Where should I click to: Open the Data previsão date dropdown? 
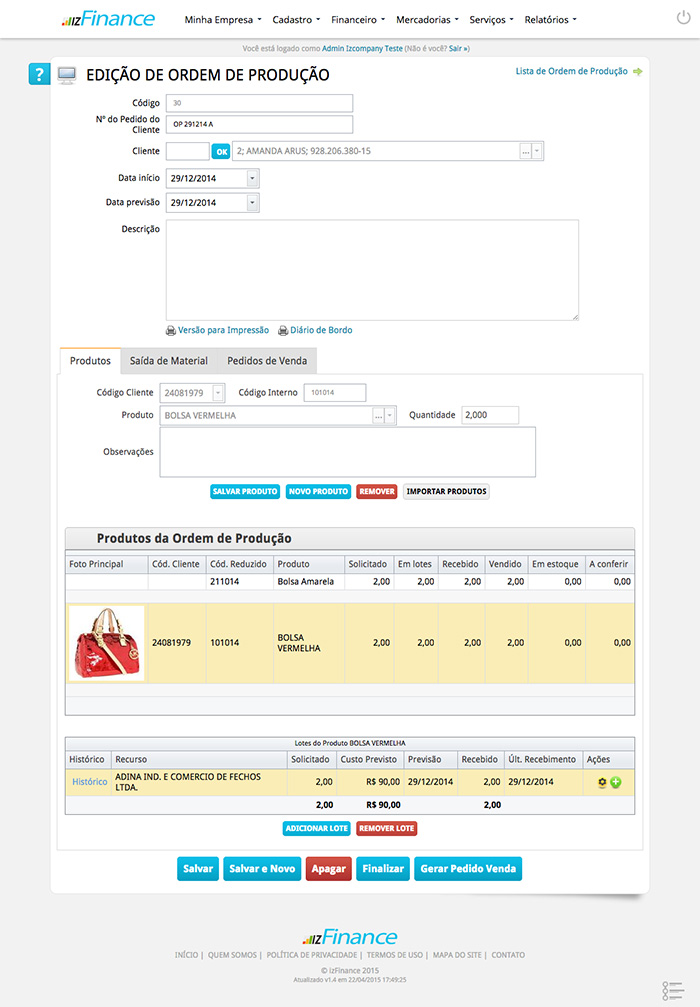click(252, 202)
